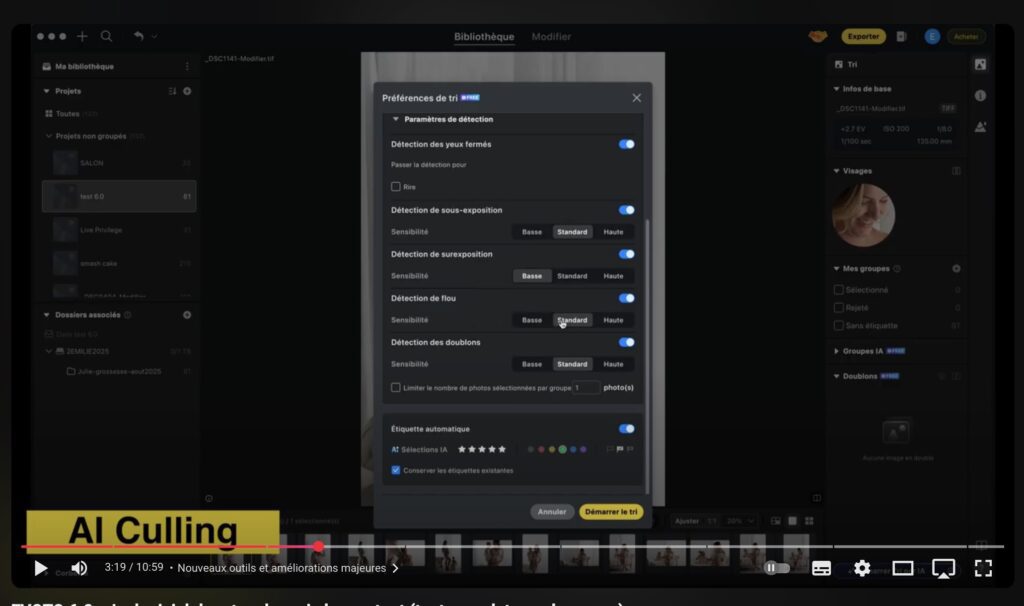Viewport: 1024px width, 606px height.
Task: Mute the video volume speaker icon
Action: click(79, 568)
